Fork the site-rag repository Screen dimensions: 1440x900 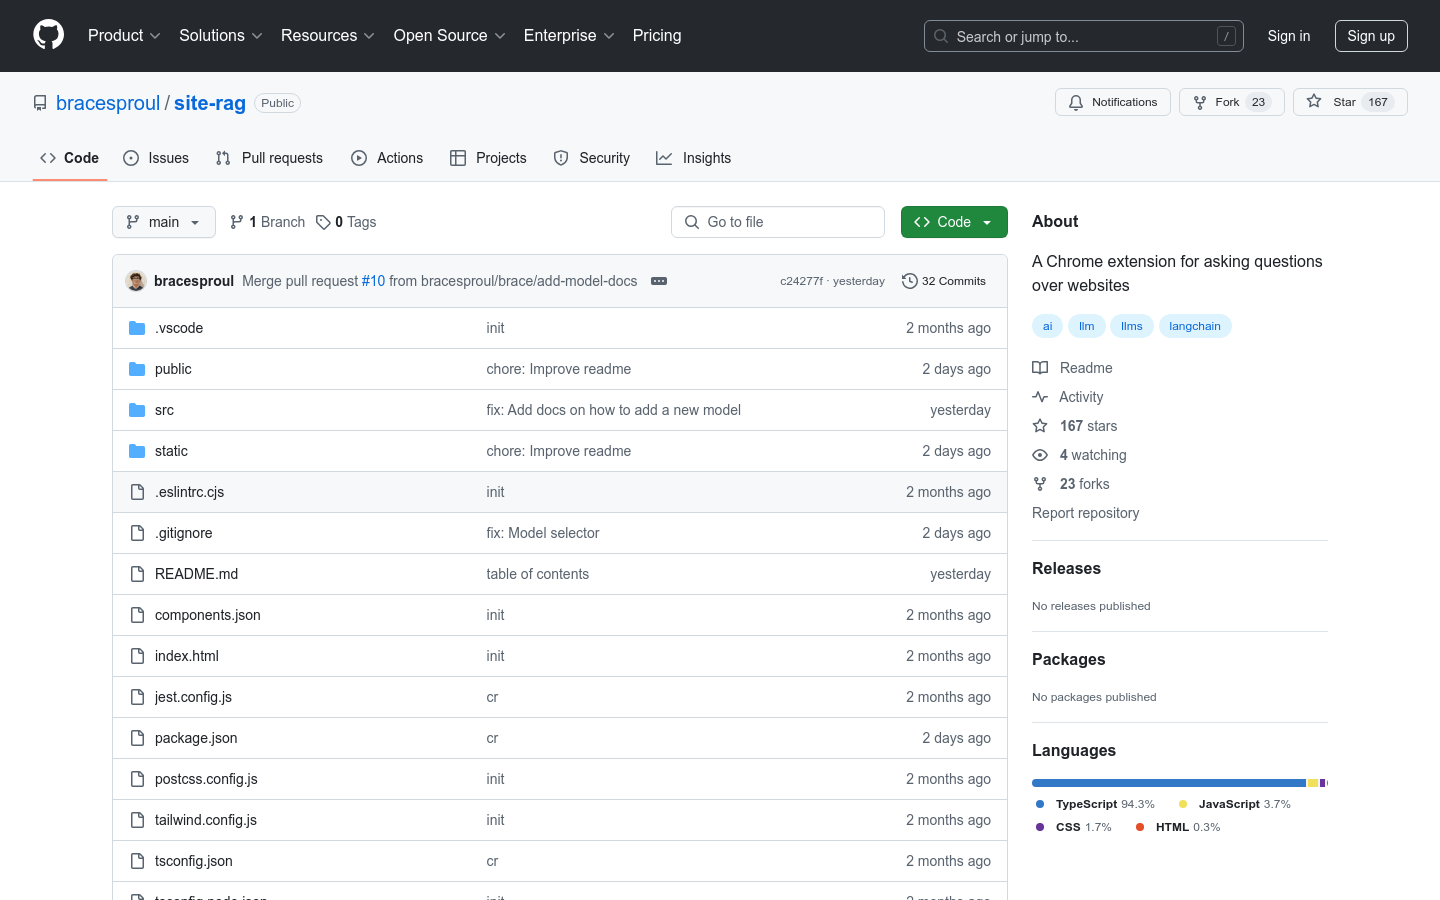[1232, 102]
